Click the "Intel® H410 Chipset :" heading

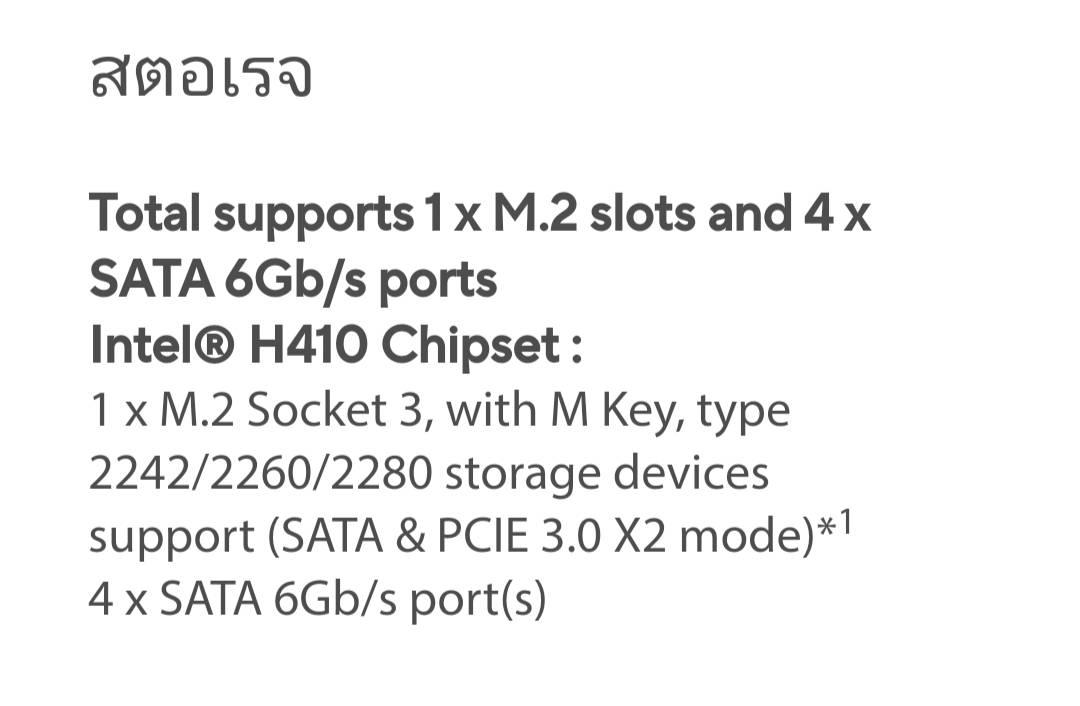coord(336,346)
